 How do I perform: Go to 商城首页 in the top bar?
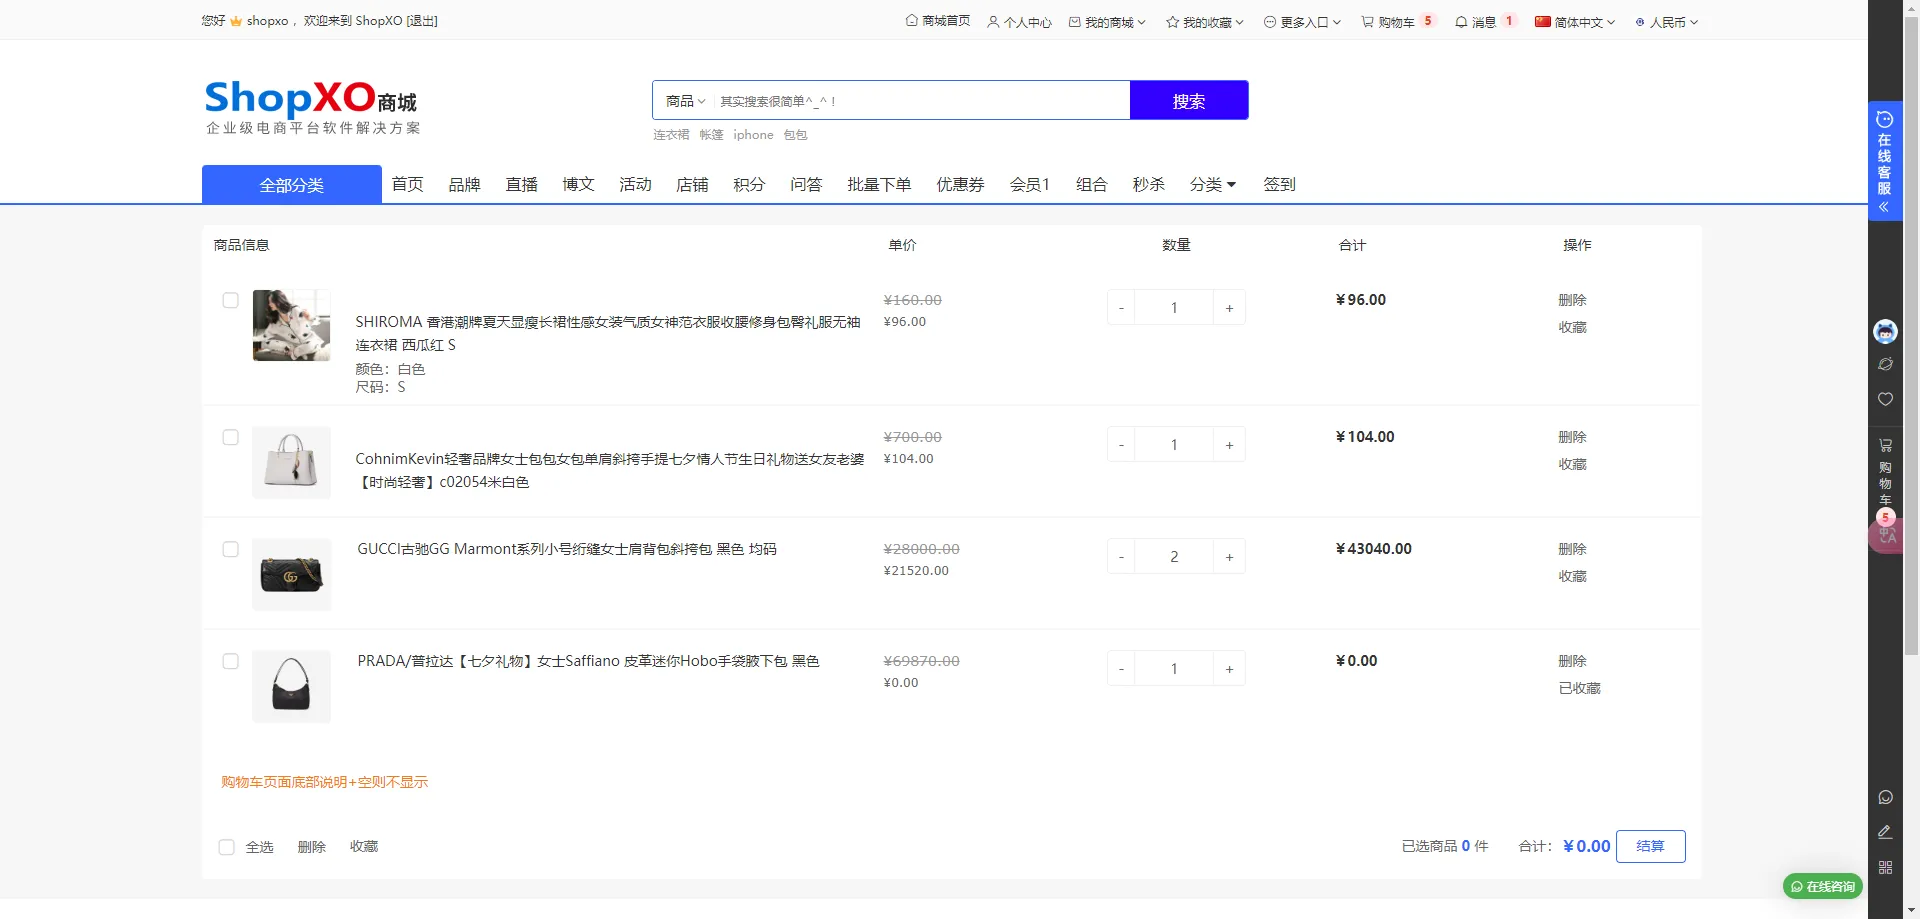point(938,21)
